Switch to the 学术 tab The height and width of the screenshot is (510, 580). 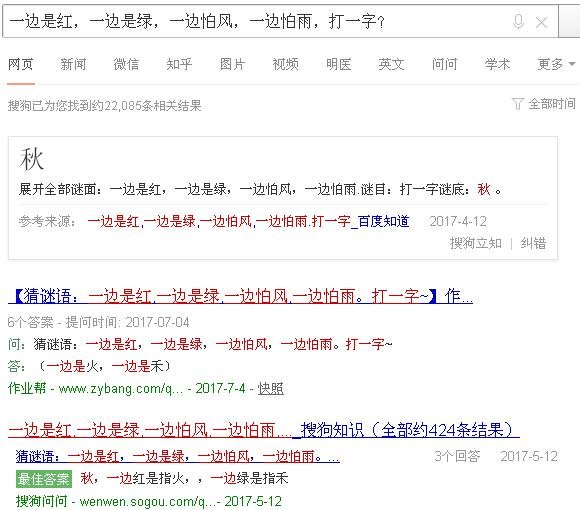[x=497, y=64]
